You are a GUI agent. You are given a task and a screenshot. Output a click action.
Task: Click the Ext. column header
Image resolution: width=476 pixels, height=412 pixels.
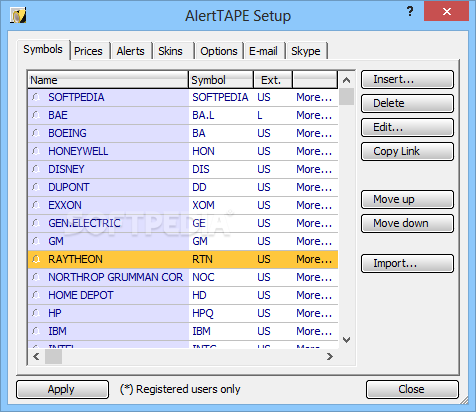click(273, 80)
